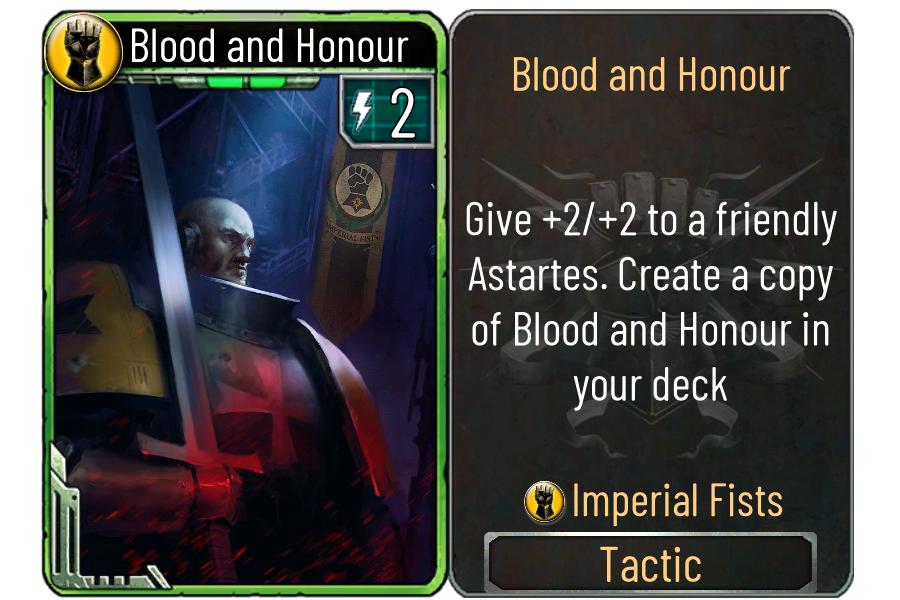Select the energy cost number 2

(x=402, y=114)
